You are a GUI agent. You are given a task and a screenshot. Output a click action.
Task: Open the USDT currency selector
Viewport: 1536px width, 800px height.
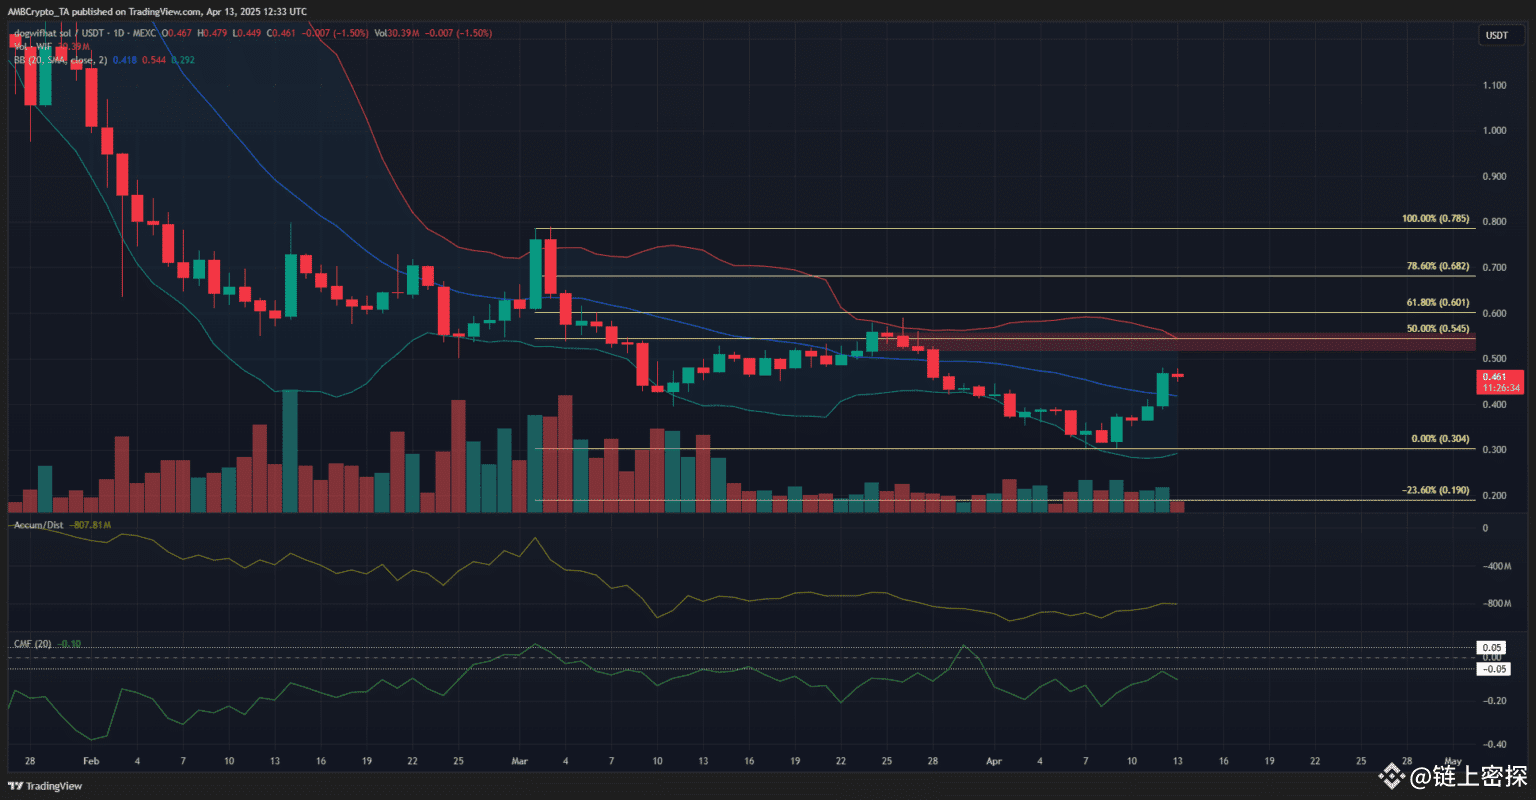point(1499,34)
